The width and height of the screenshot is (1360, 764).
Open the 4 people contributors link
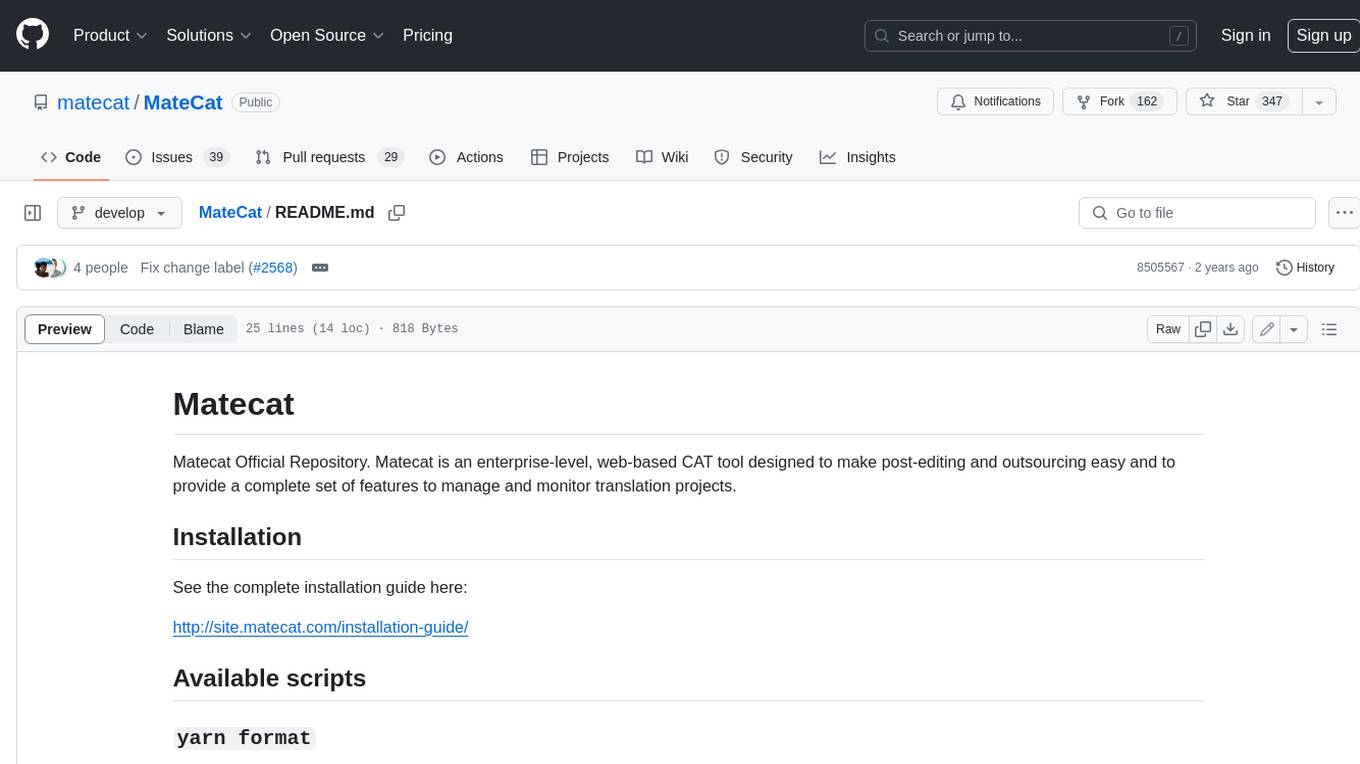(x=100, y=268)
